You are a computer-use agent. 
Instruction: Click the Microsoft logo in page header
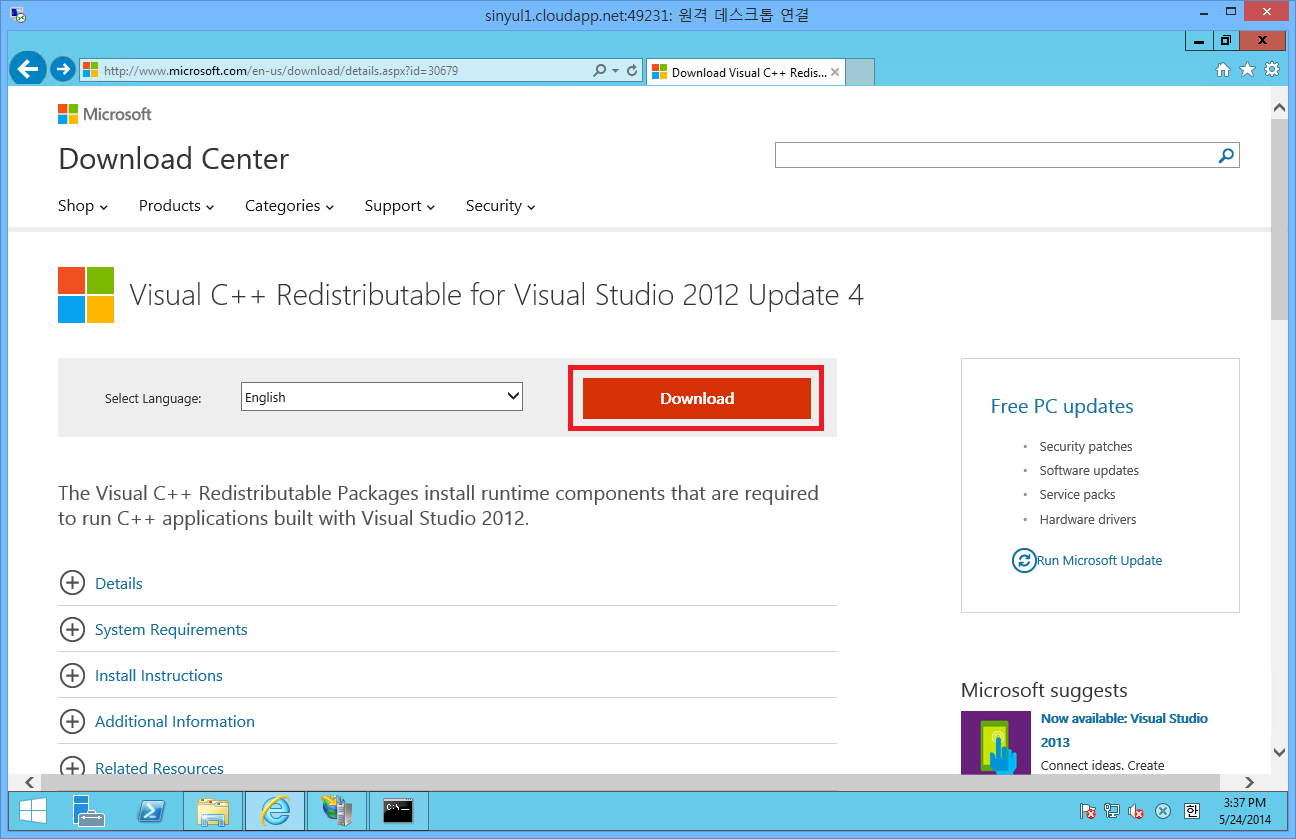pyautogui.click(x=105, y=114)
